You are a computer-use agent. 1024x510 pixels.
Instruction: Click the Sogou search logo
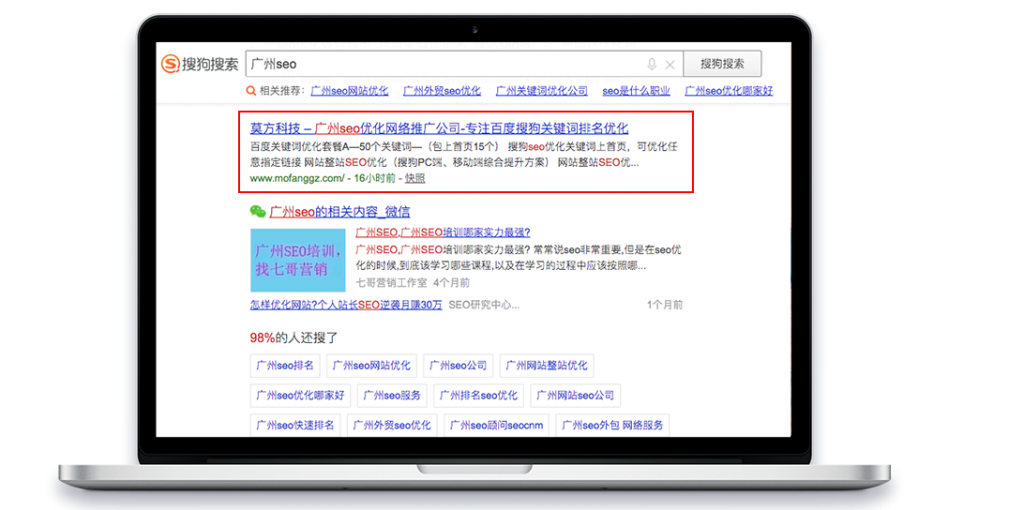199,64
